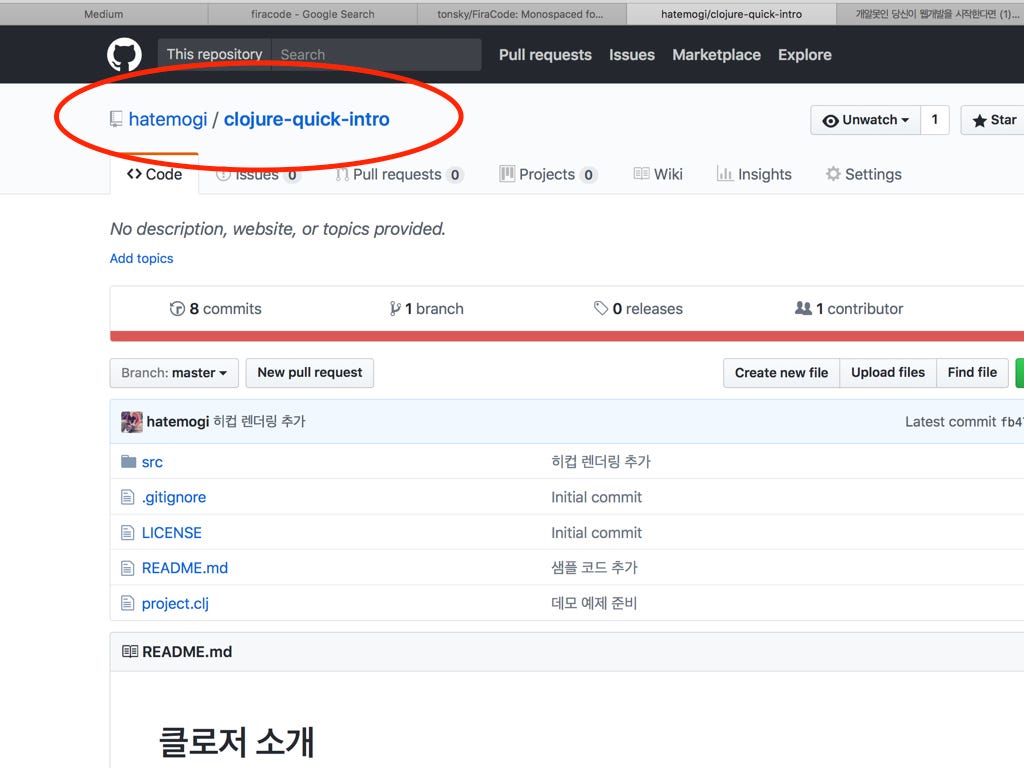This screenshot has width=1024, height=768.
Task: View the 8 commits list
Action: pyautogui.click(x=216, y=308)
